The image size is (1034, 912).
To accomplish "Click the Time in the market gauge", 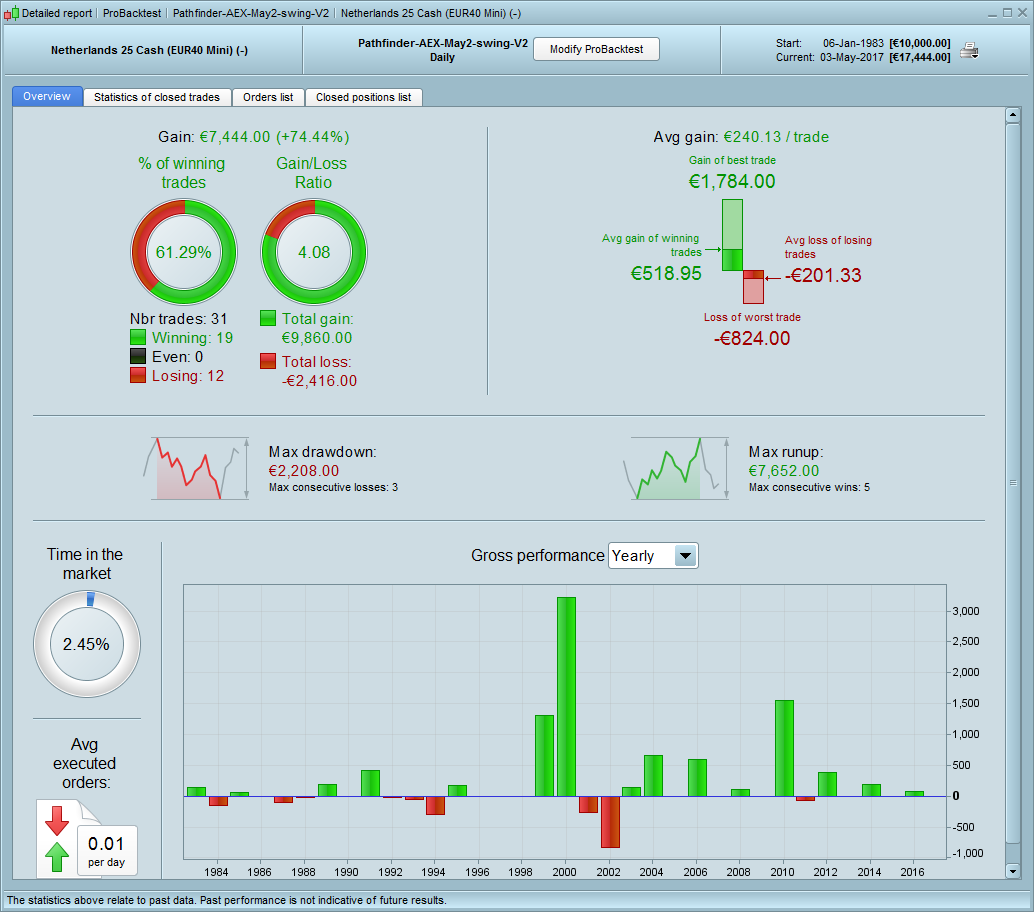I will 87,644.
